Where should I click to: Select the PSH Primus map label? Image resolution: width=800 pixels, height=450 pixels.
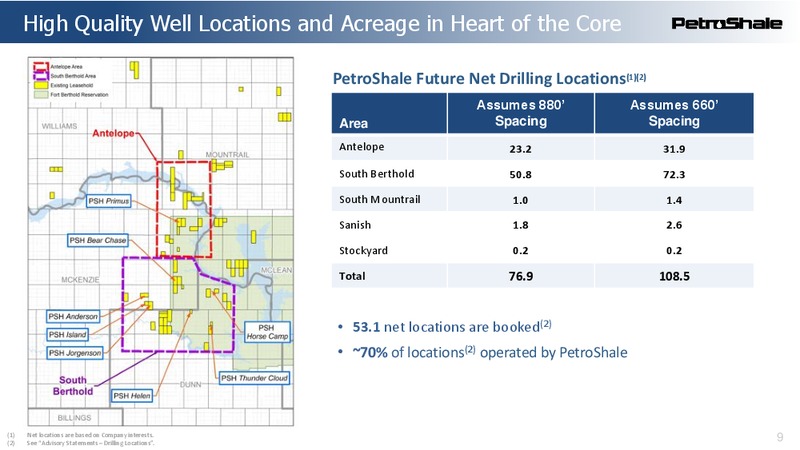109,201
